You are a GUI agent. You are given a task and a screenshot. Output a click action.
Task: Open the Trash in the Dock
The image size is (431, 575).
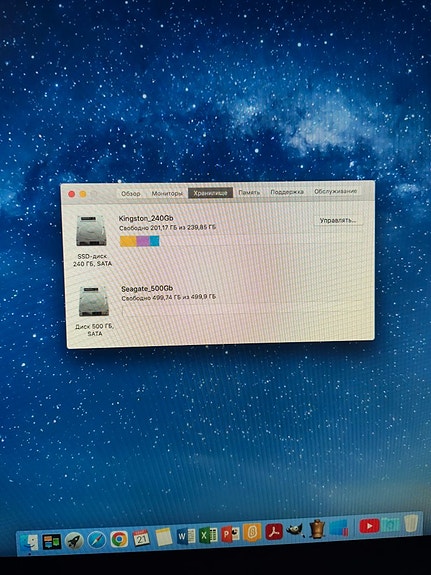coord(411,524)
